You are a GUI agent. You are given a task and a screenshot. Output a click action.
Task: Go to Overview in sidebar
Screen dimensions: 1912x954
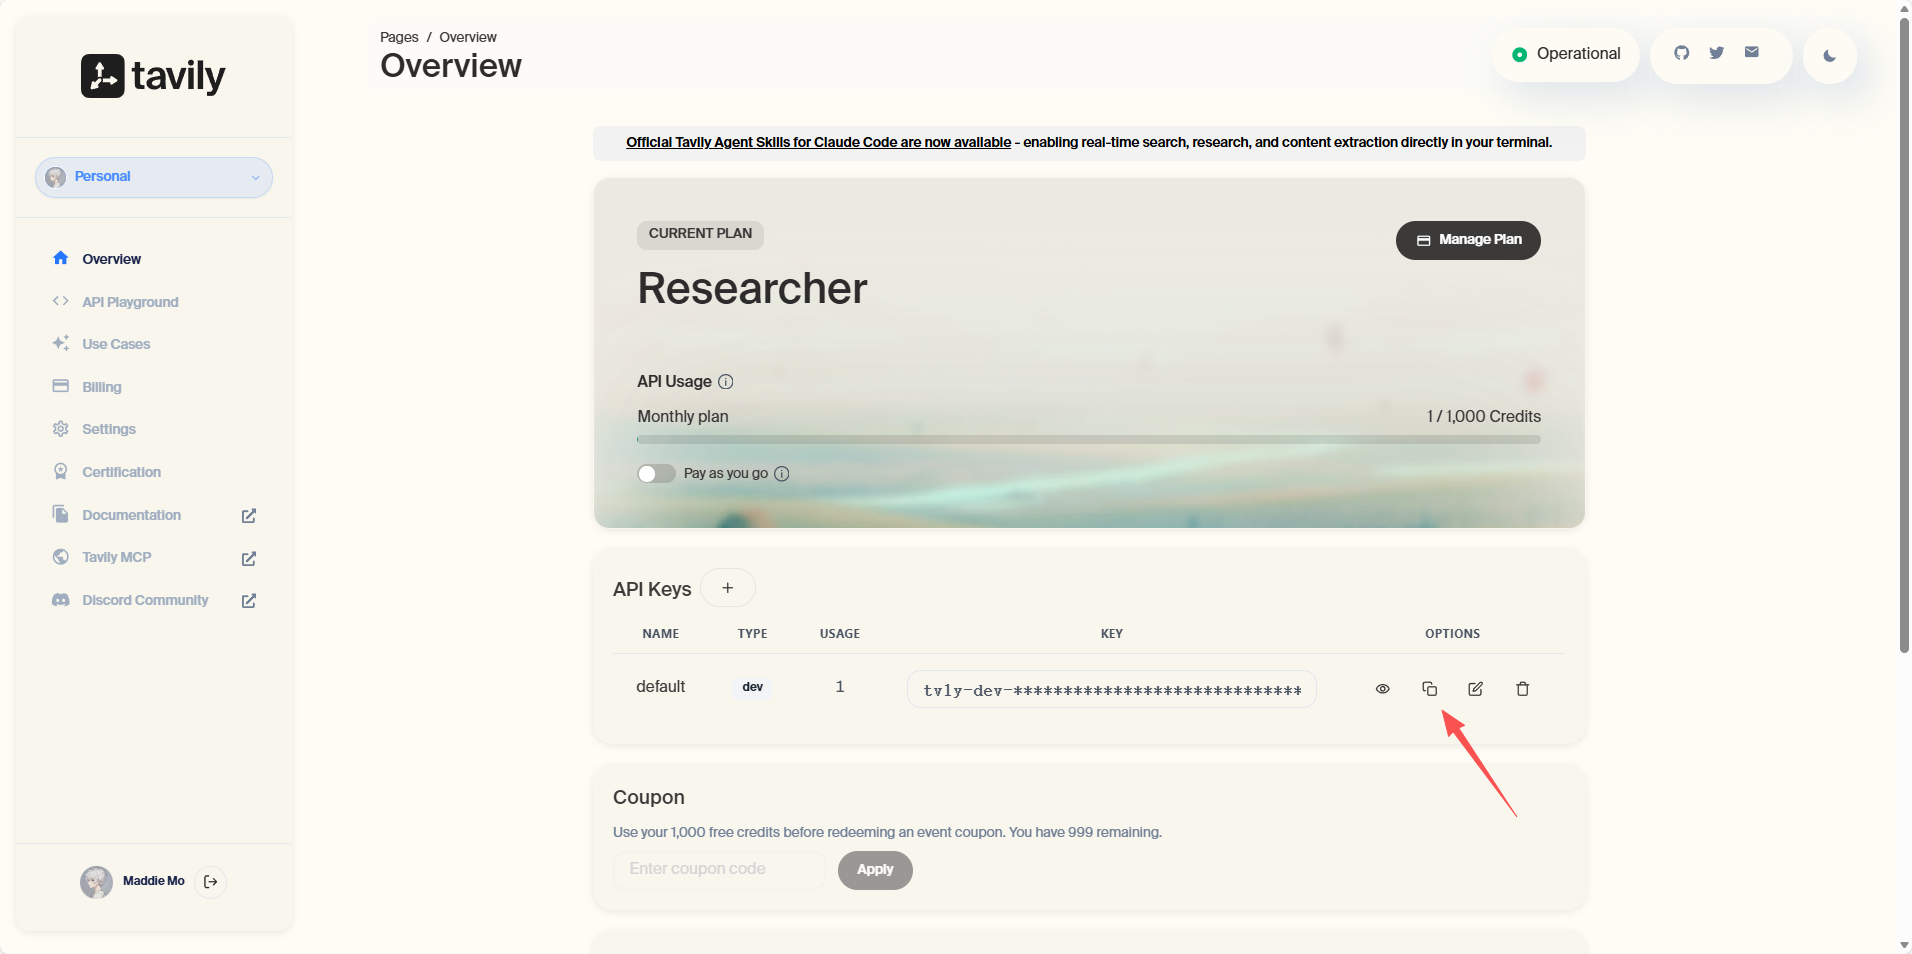[111, 259]
